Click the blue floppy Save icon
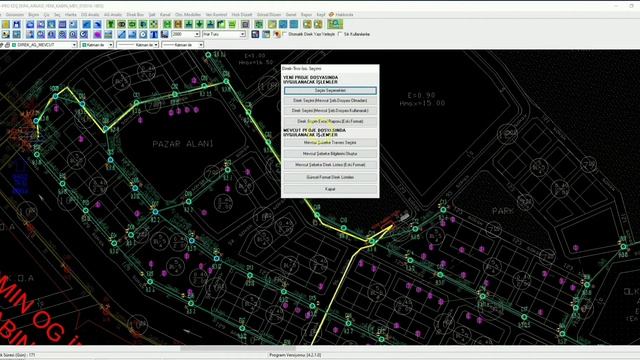 tap(16, 24)
